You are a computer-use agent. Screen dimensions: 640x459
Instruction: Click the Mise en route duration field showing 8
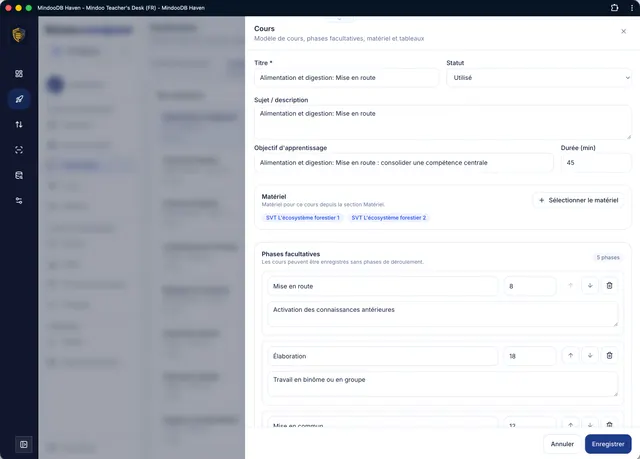[x=530, y=286]
